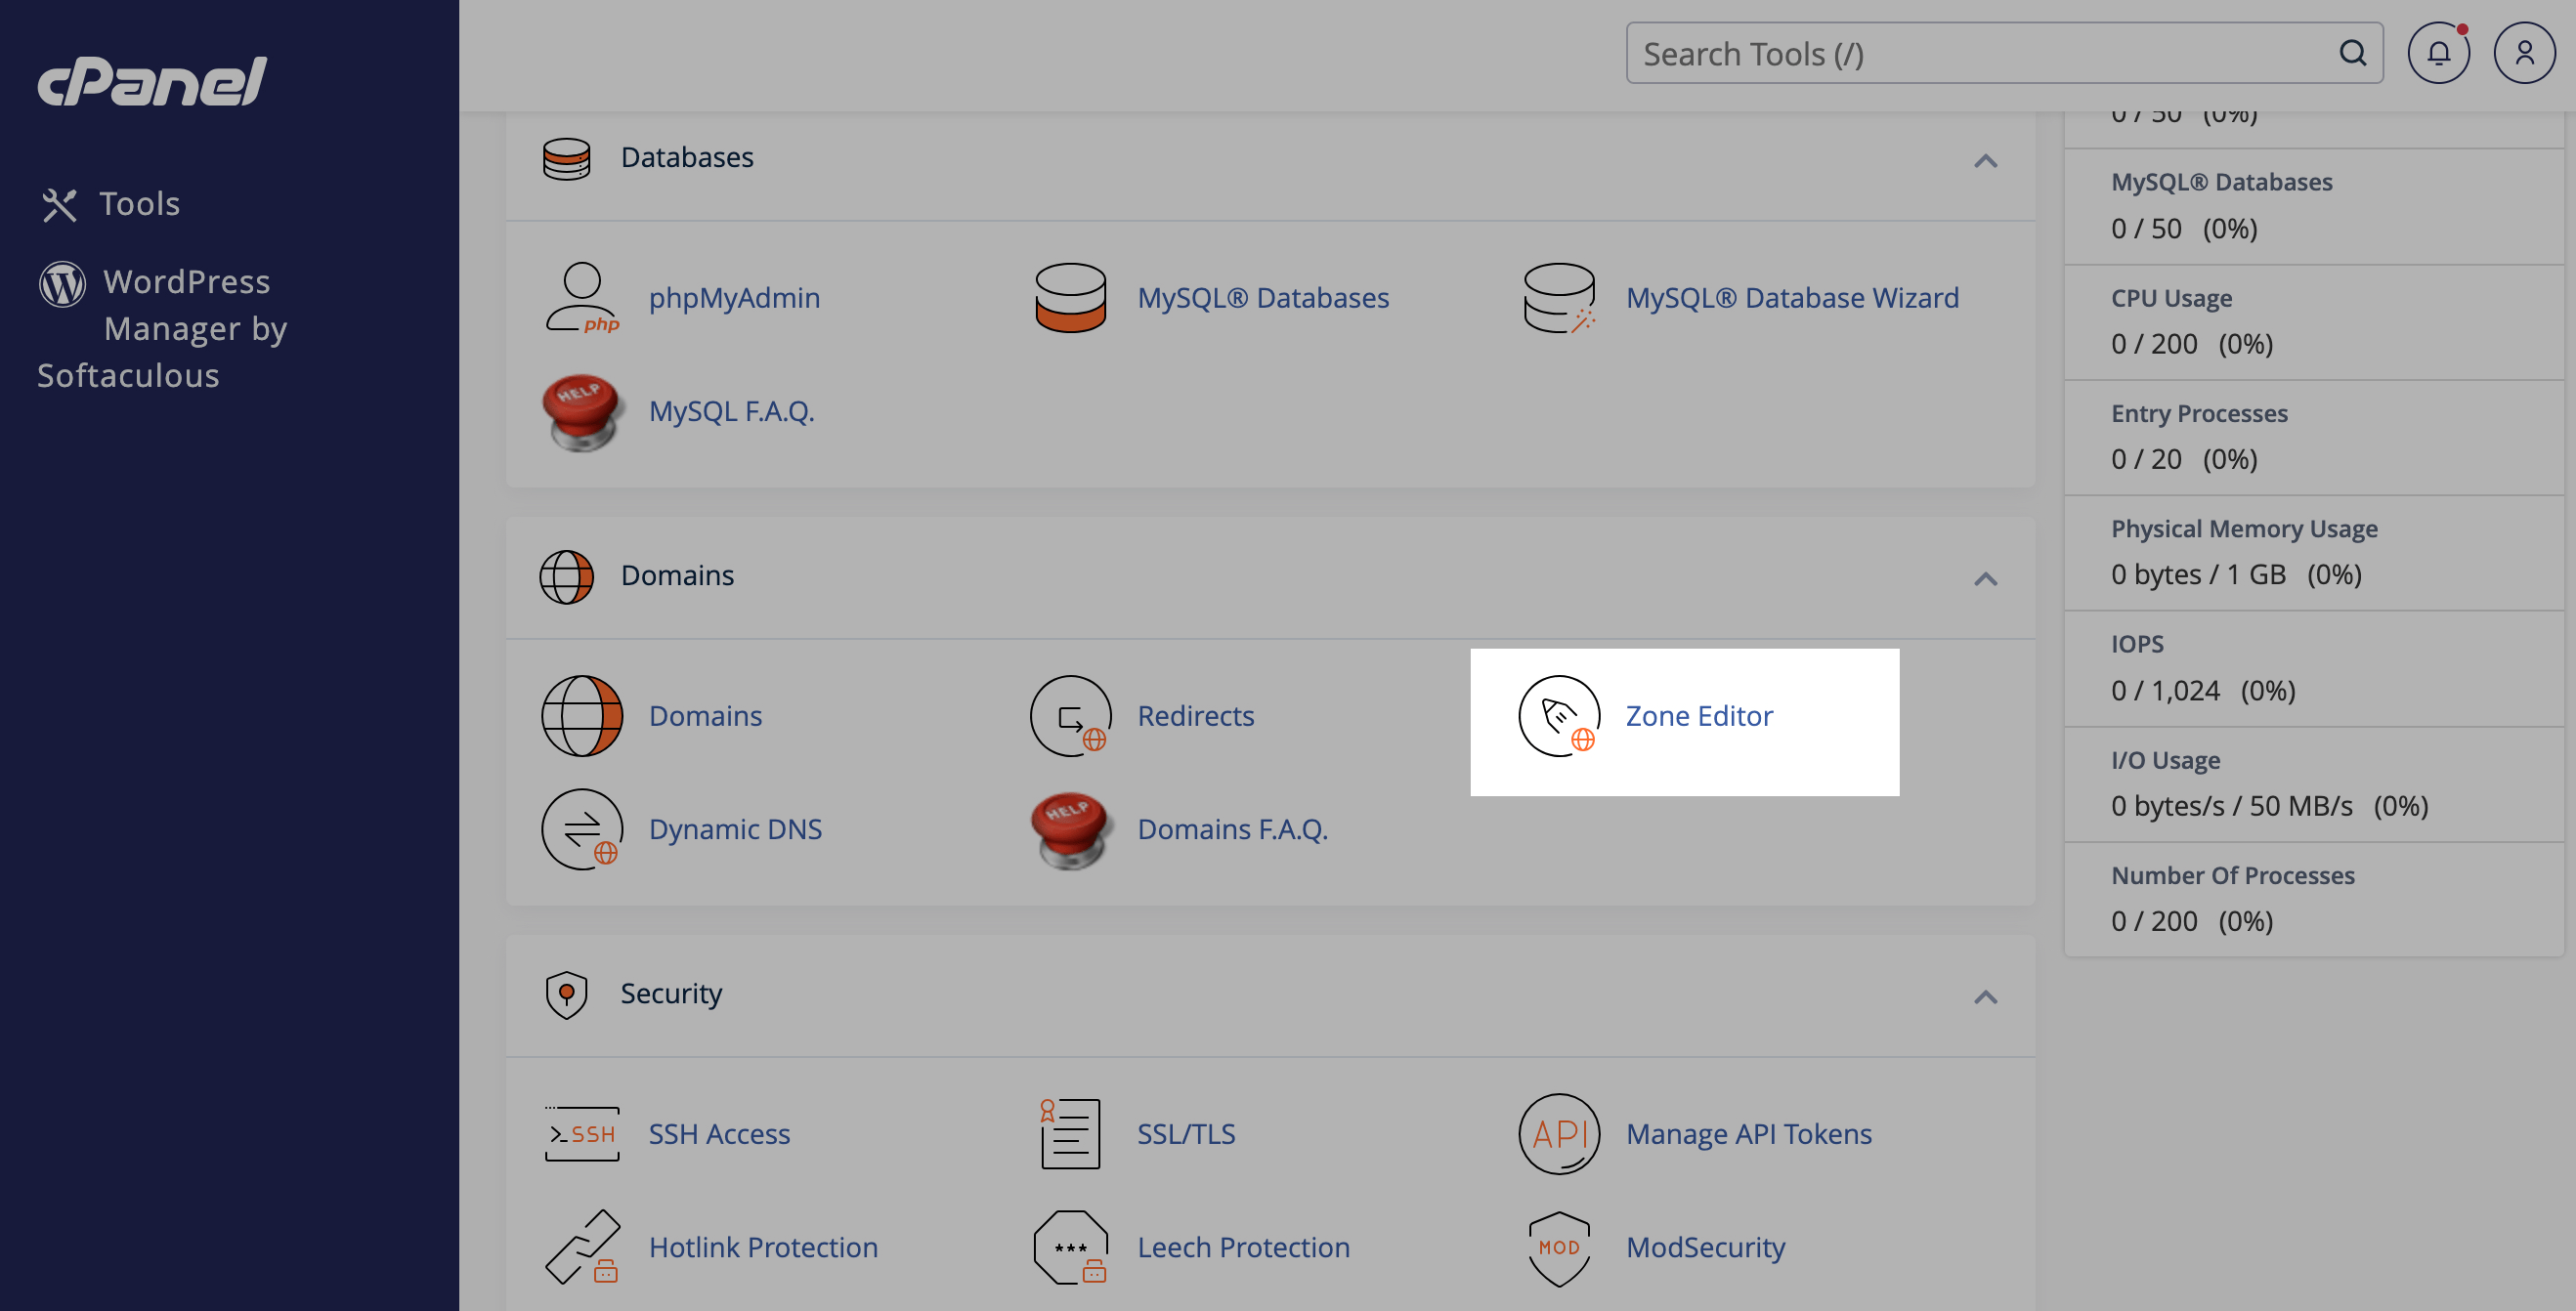The height and width of the screenshot is (1311, 2576).
Task: Open the Redirects icon
Action: click(x=1070, y=716)
